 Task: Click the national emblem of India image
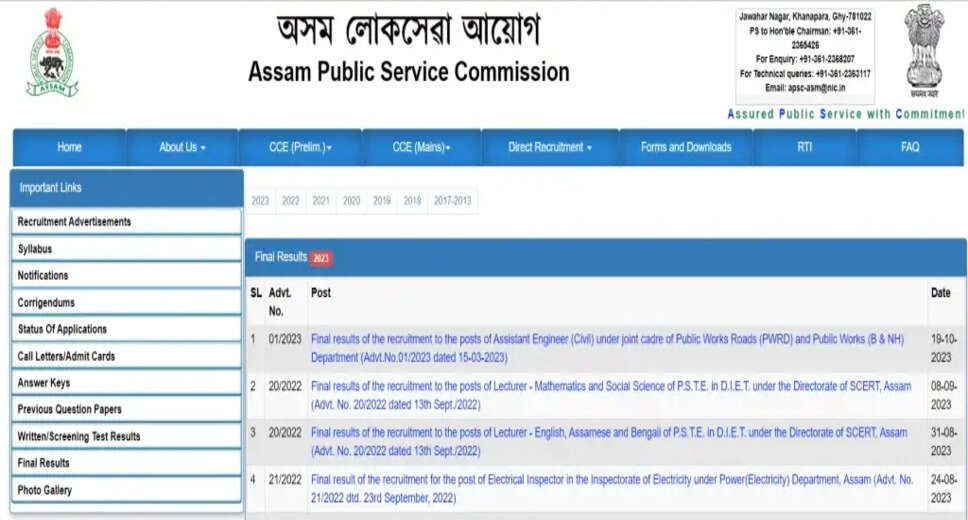coord(924,51)
